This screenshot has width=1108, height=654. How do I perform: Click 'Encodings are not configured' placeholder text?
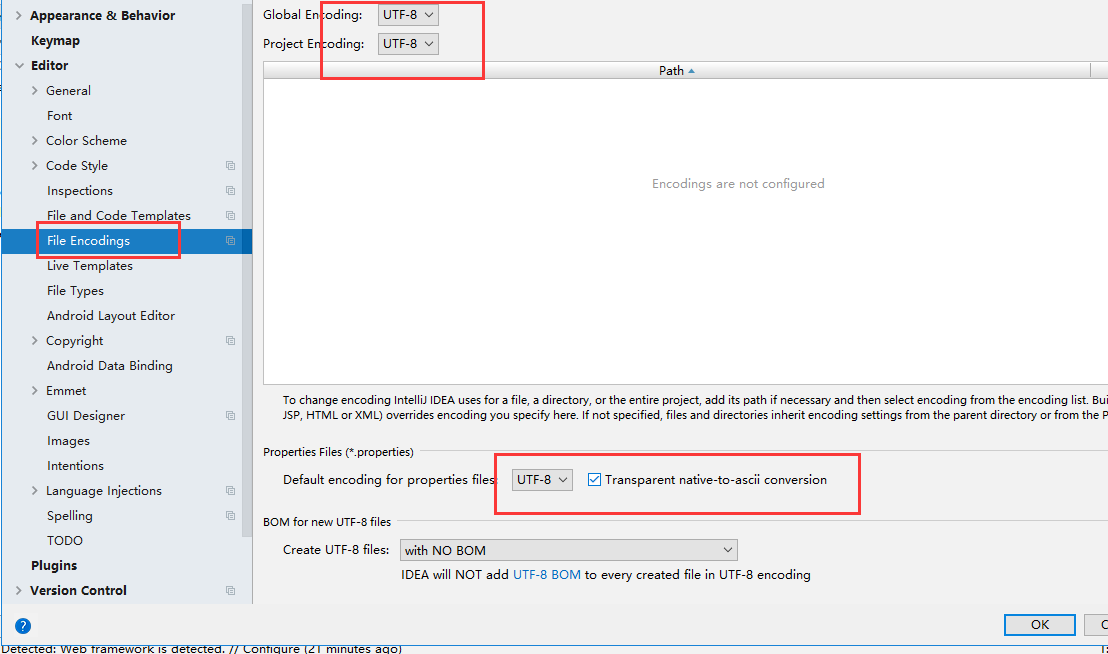tap(738, 184)
